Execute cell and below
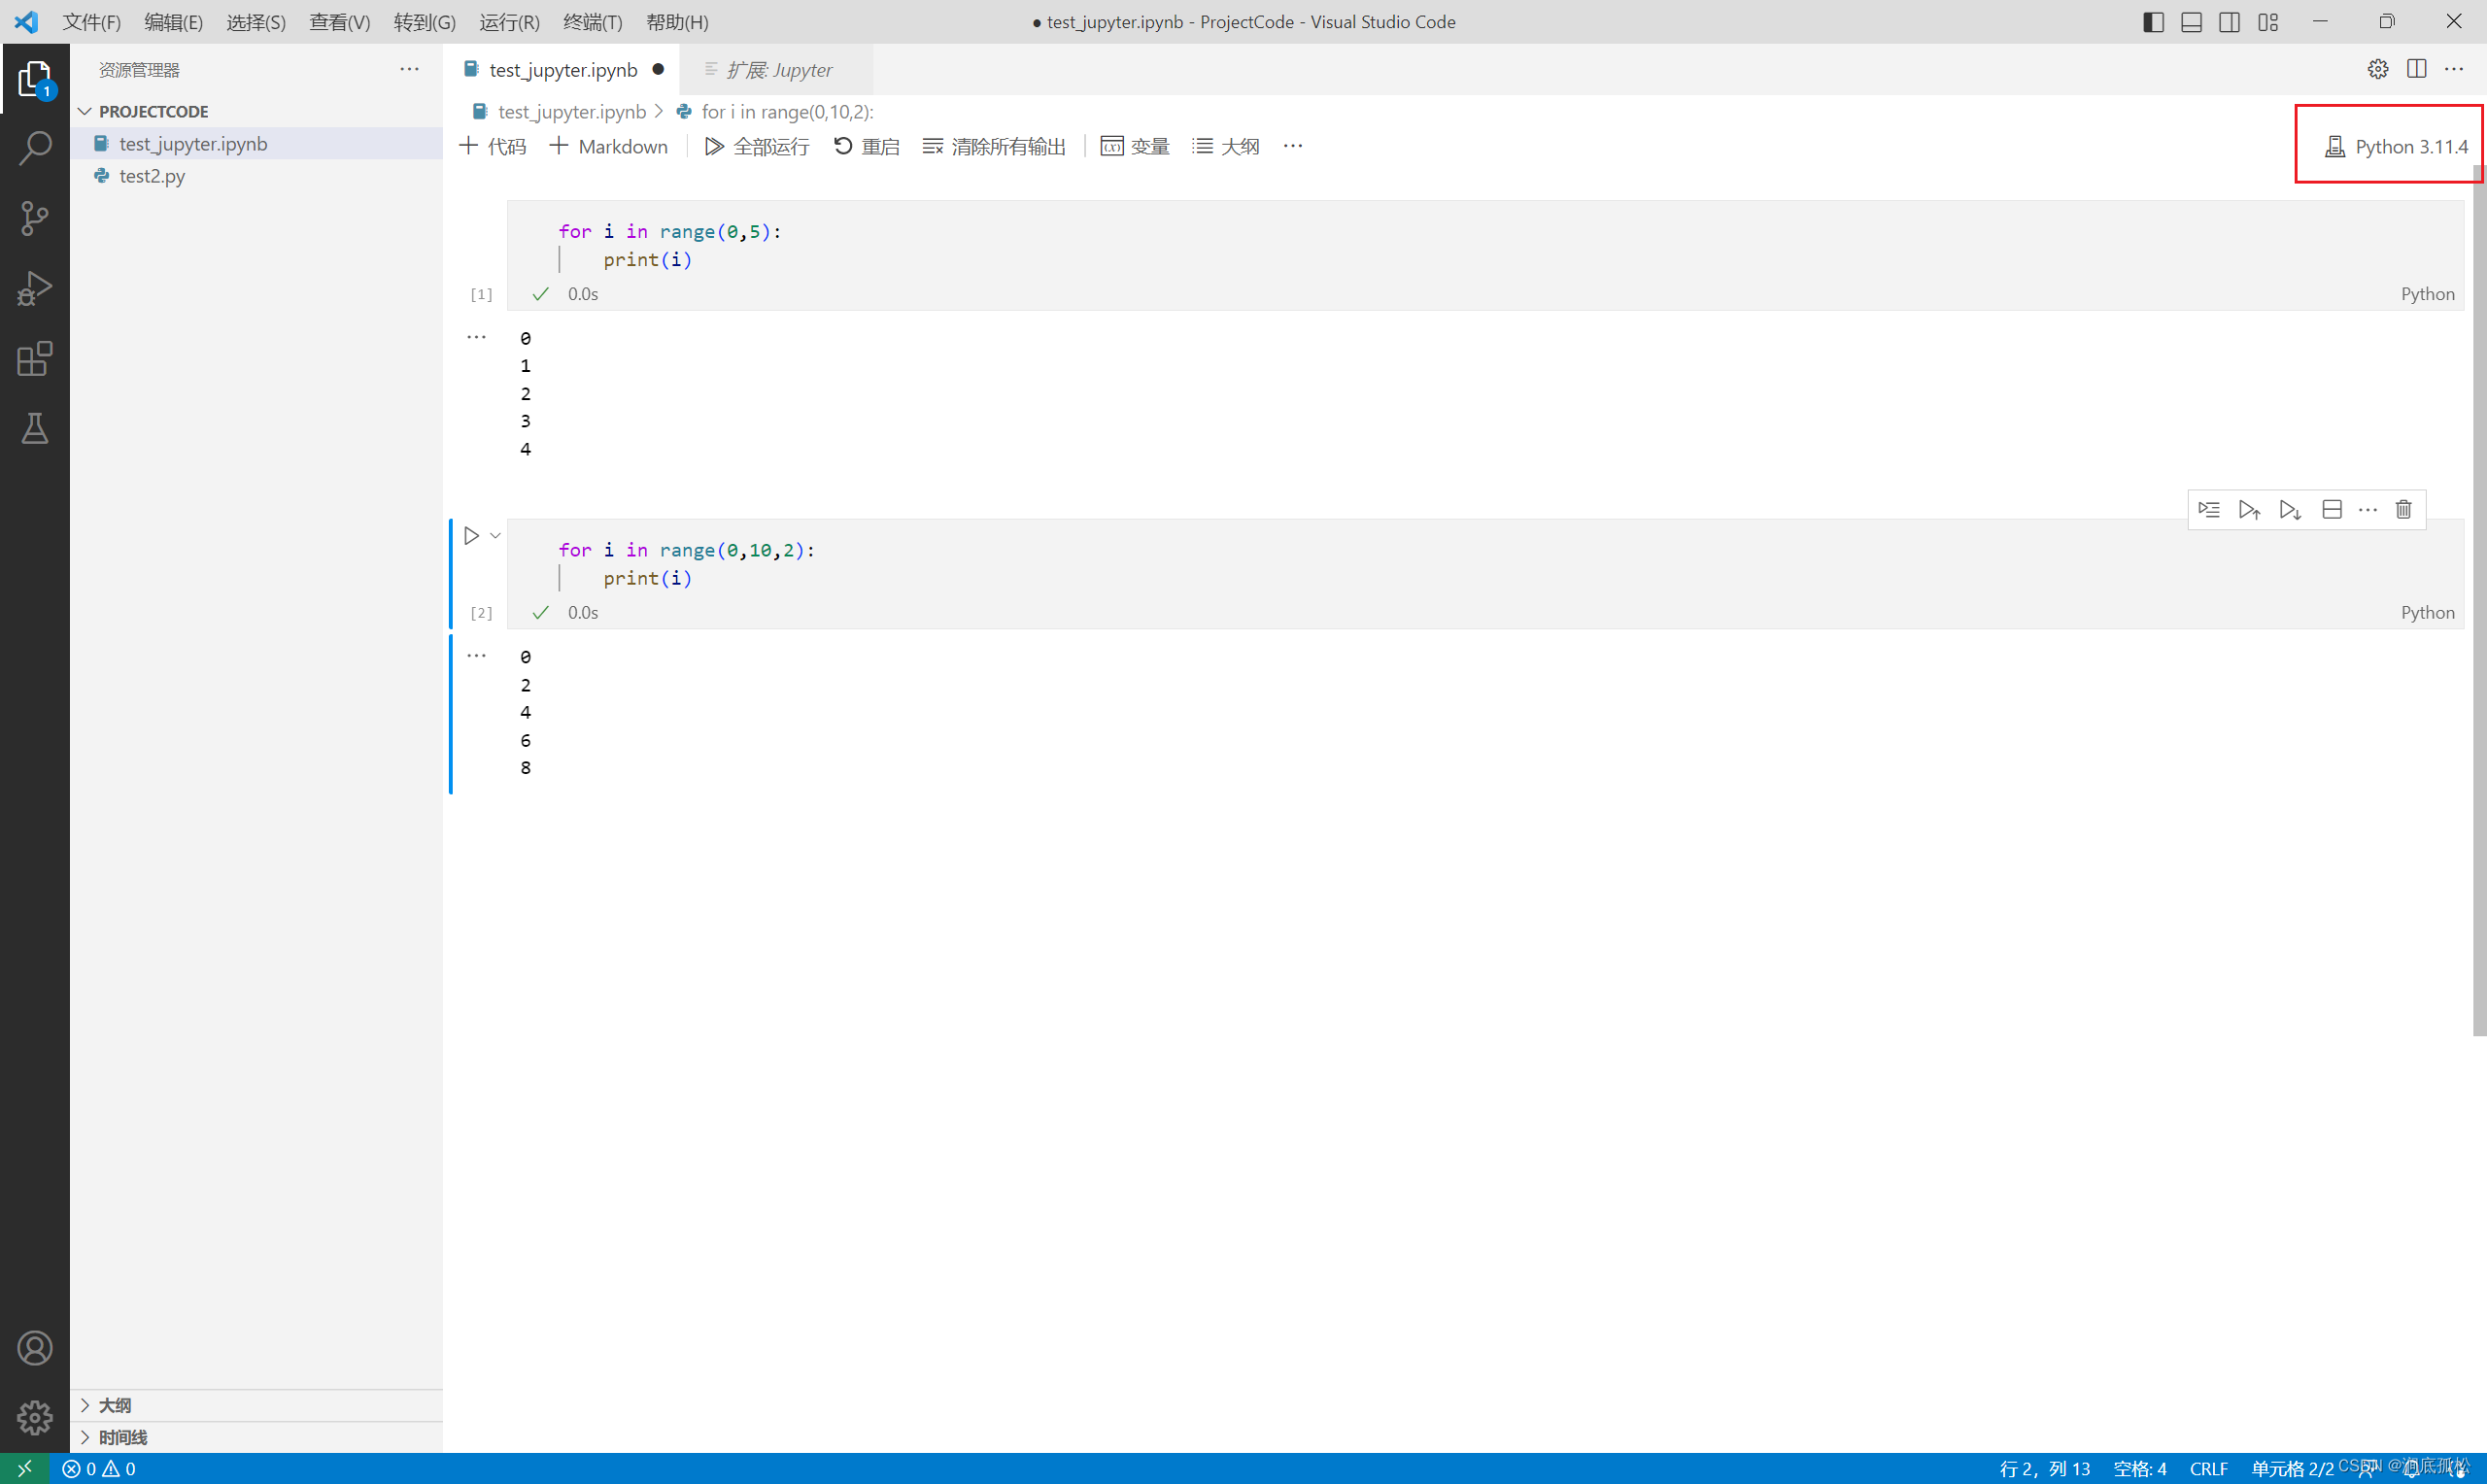Viewport: 2487px width, 1484px height. tap(2290, 510)
